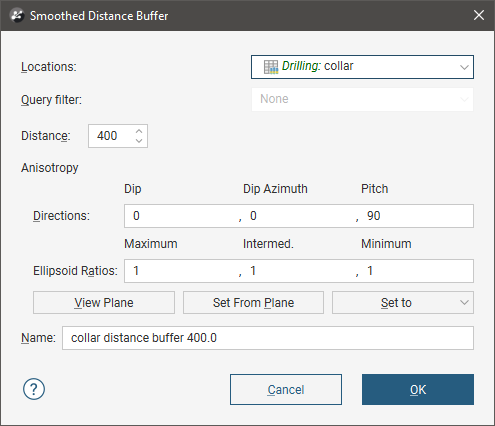Click the help question mark icon

click(x=34, y=389)
